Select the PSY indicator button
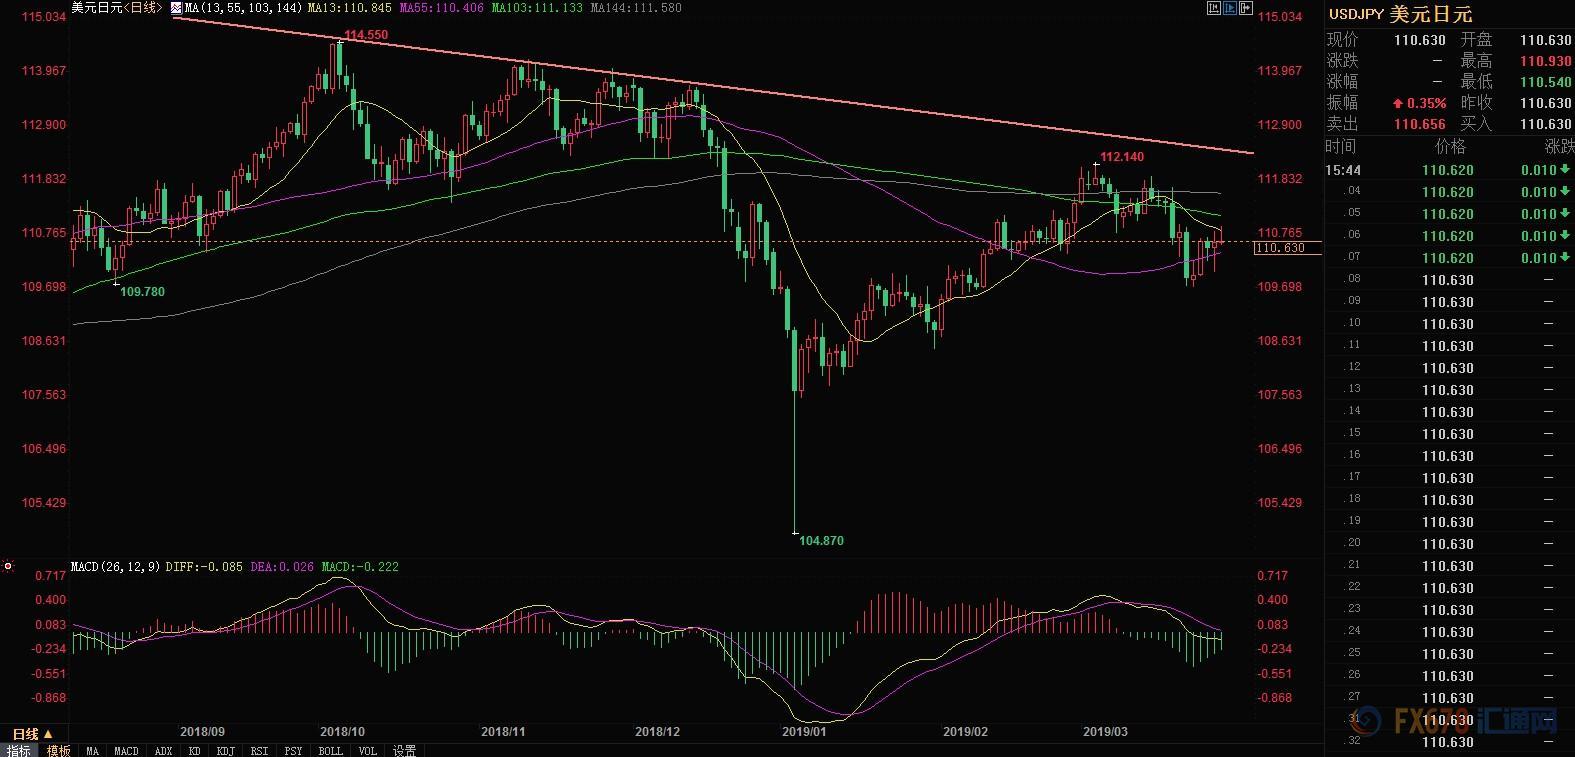The image size is (1575, 757). click(x=293, y=750)
